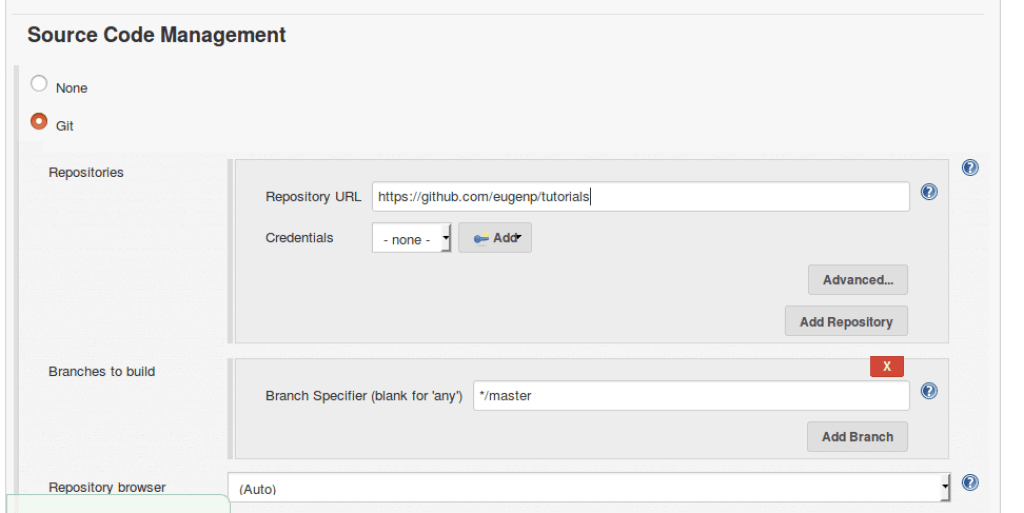Select the Git radio button

click(39, 121)
